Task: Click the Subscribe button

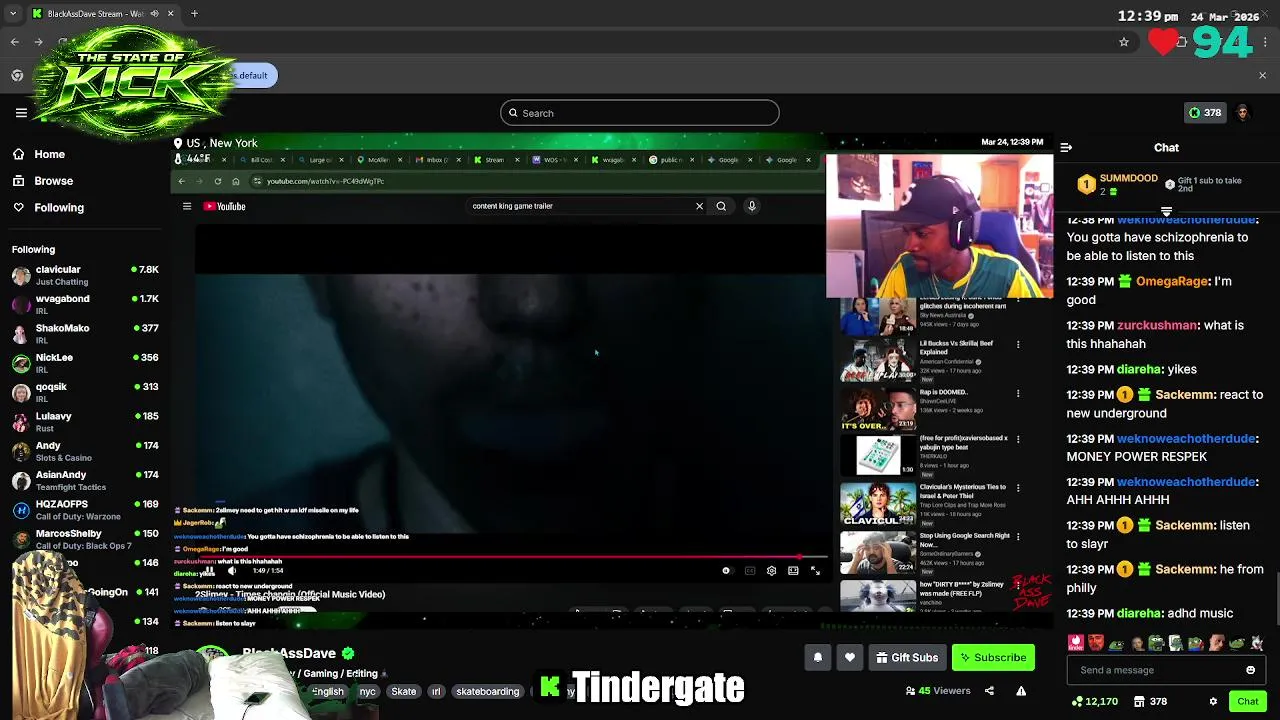Action: pos(993,657)
